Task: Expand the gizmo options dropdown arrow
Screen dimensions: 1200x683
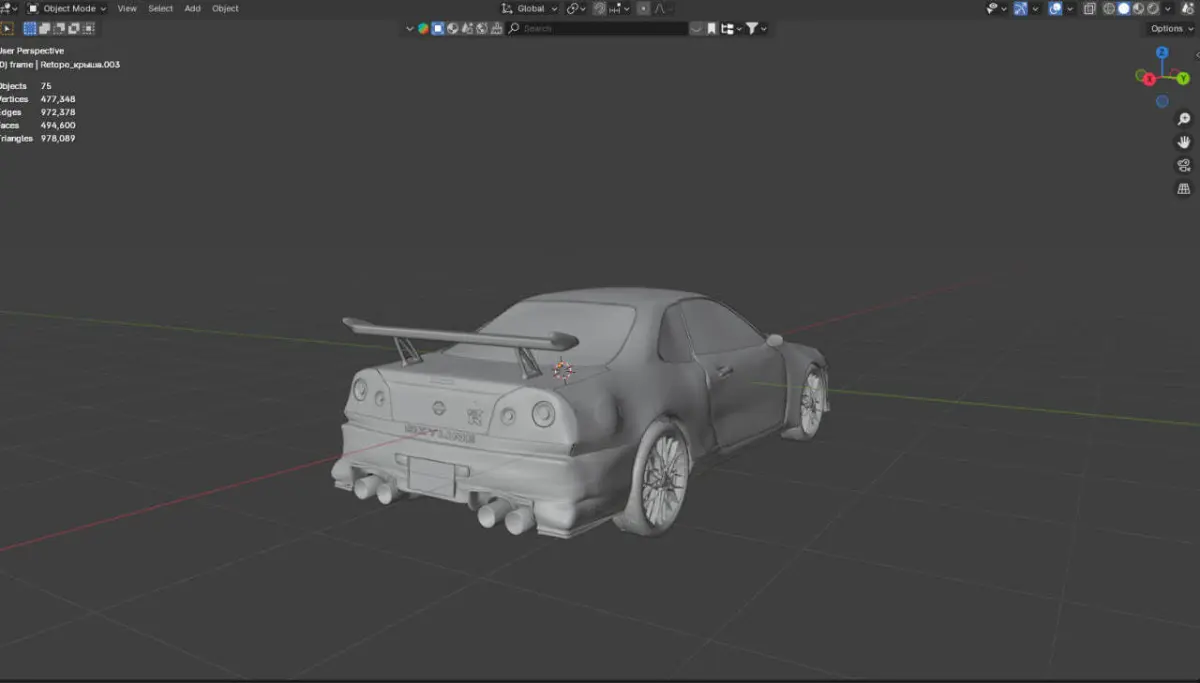Action: click(1035, 9)
